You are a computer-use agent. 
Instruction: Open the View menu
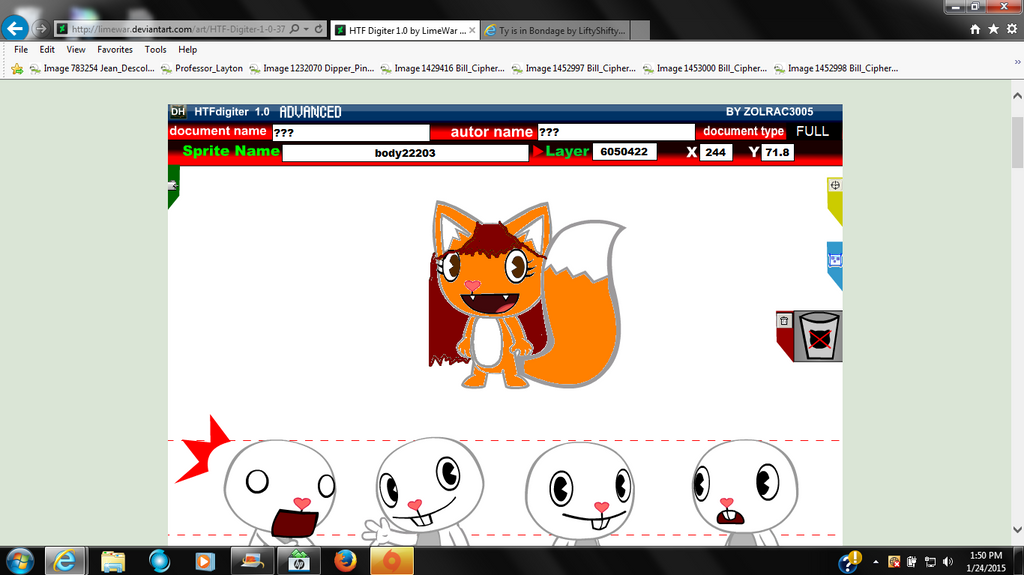pos(76,50)
